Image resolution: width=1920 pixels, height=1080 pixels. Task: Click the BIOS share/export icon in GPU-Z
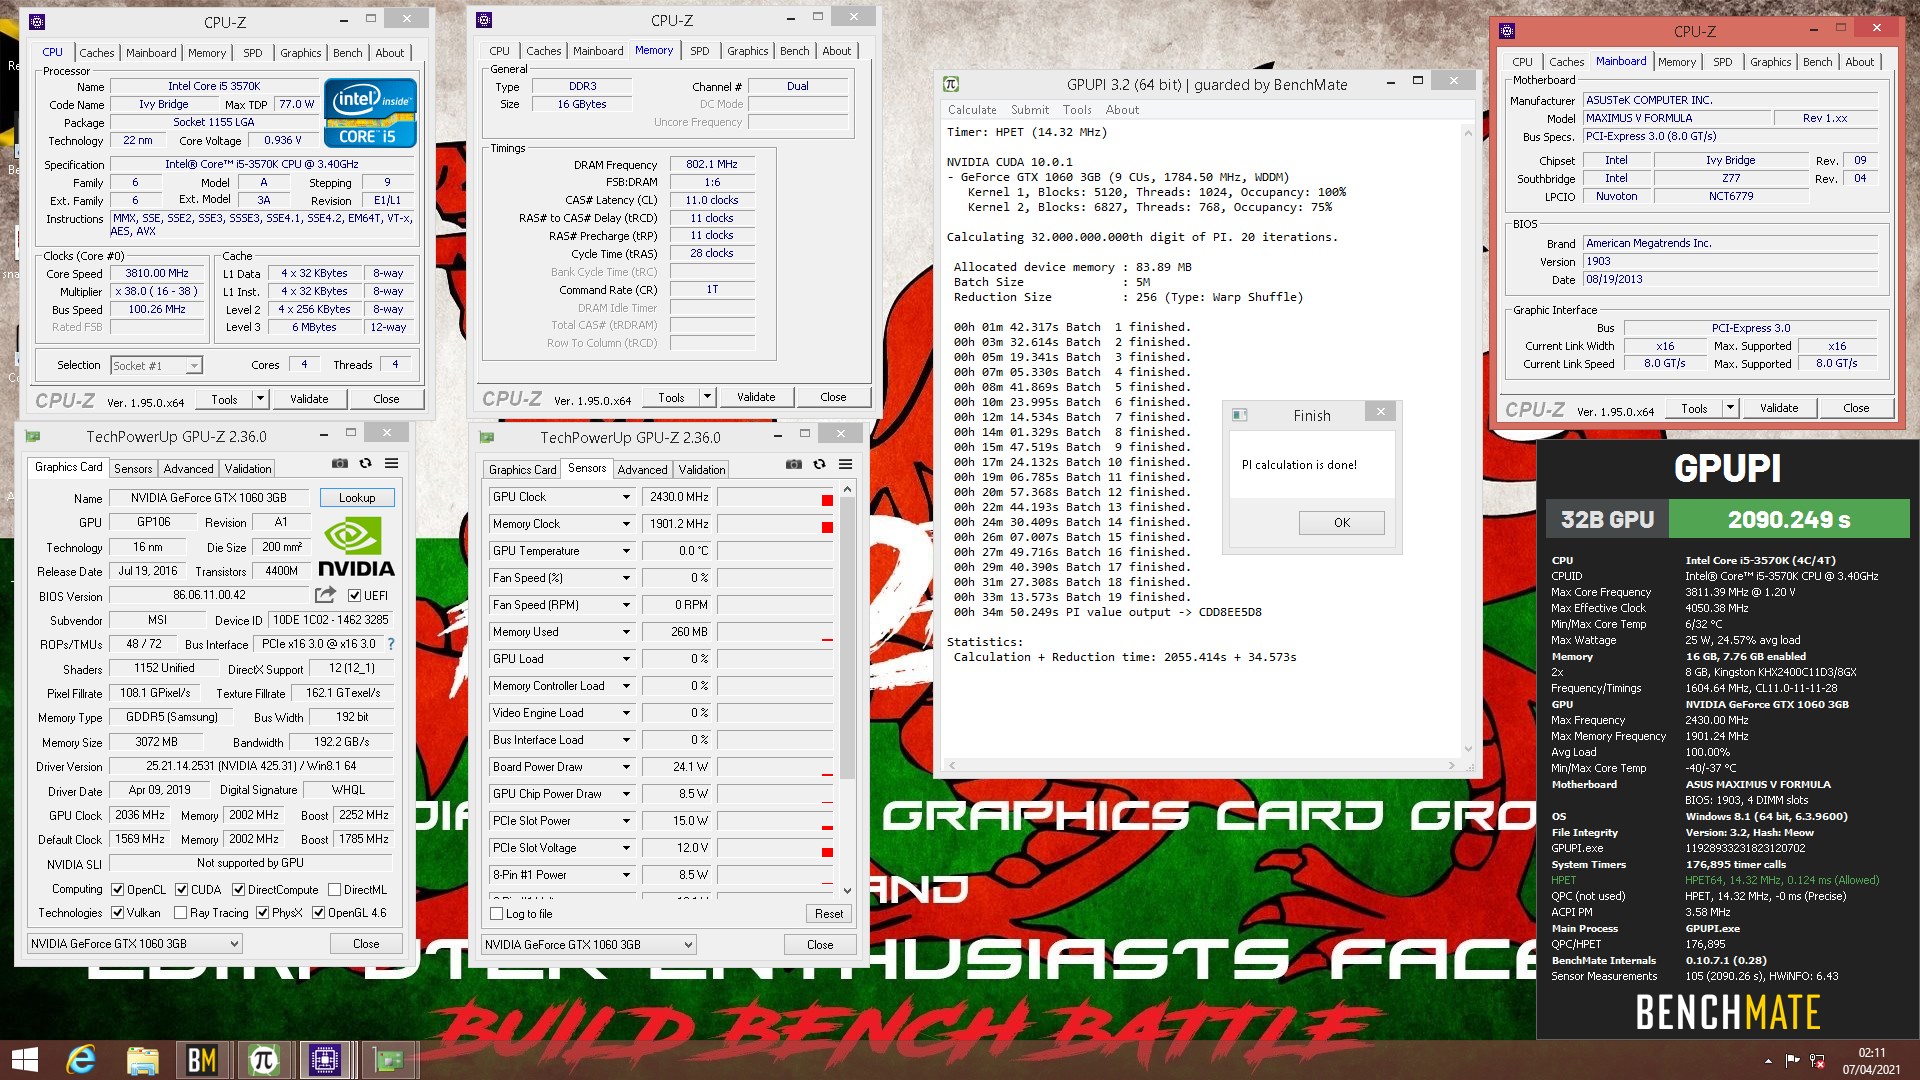point(326,595)
